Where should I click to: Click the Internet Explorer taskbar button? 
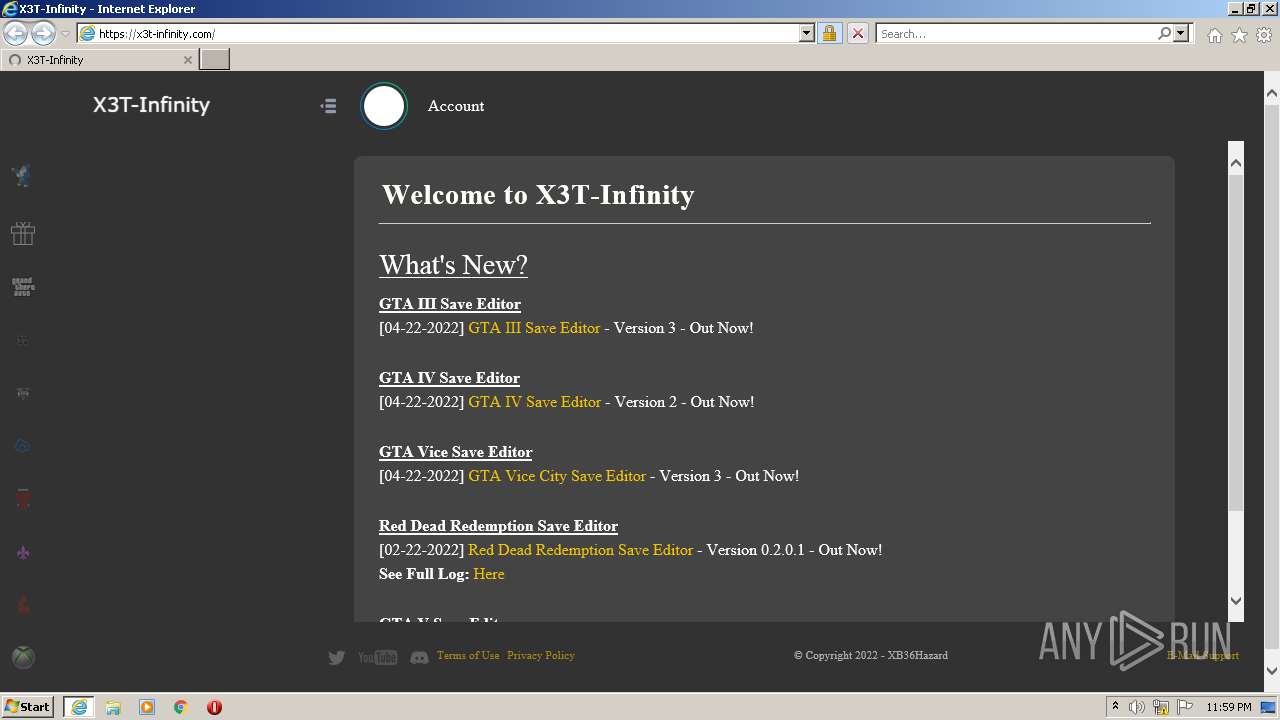click(78, 707)
